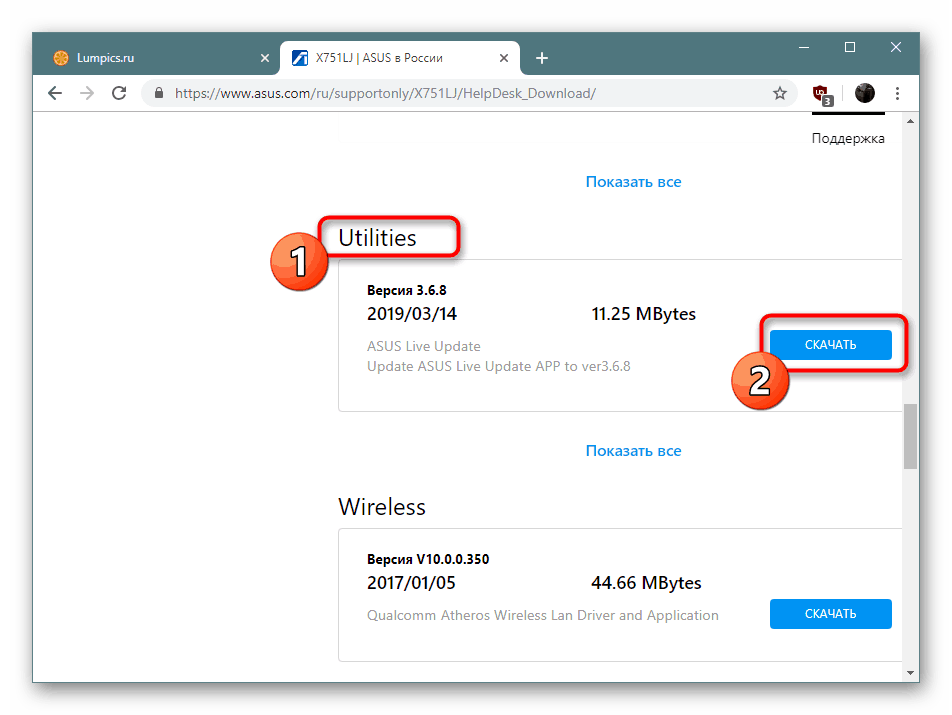Open the Chrome profile avatar
The height and width of the screenshot is (715, 952).
(x=865, y=93)
